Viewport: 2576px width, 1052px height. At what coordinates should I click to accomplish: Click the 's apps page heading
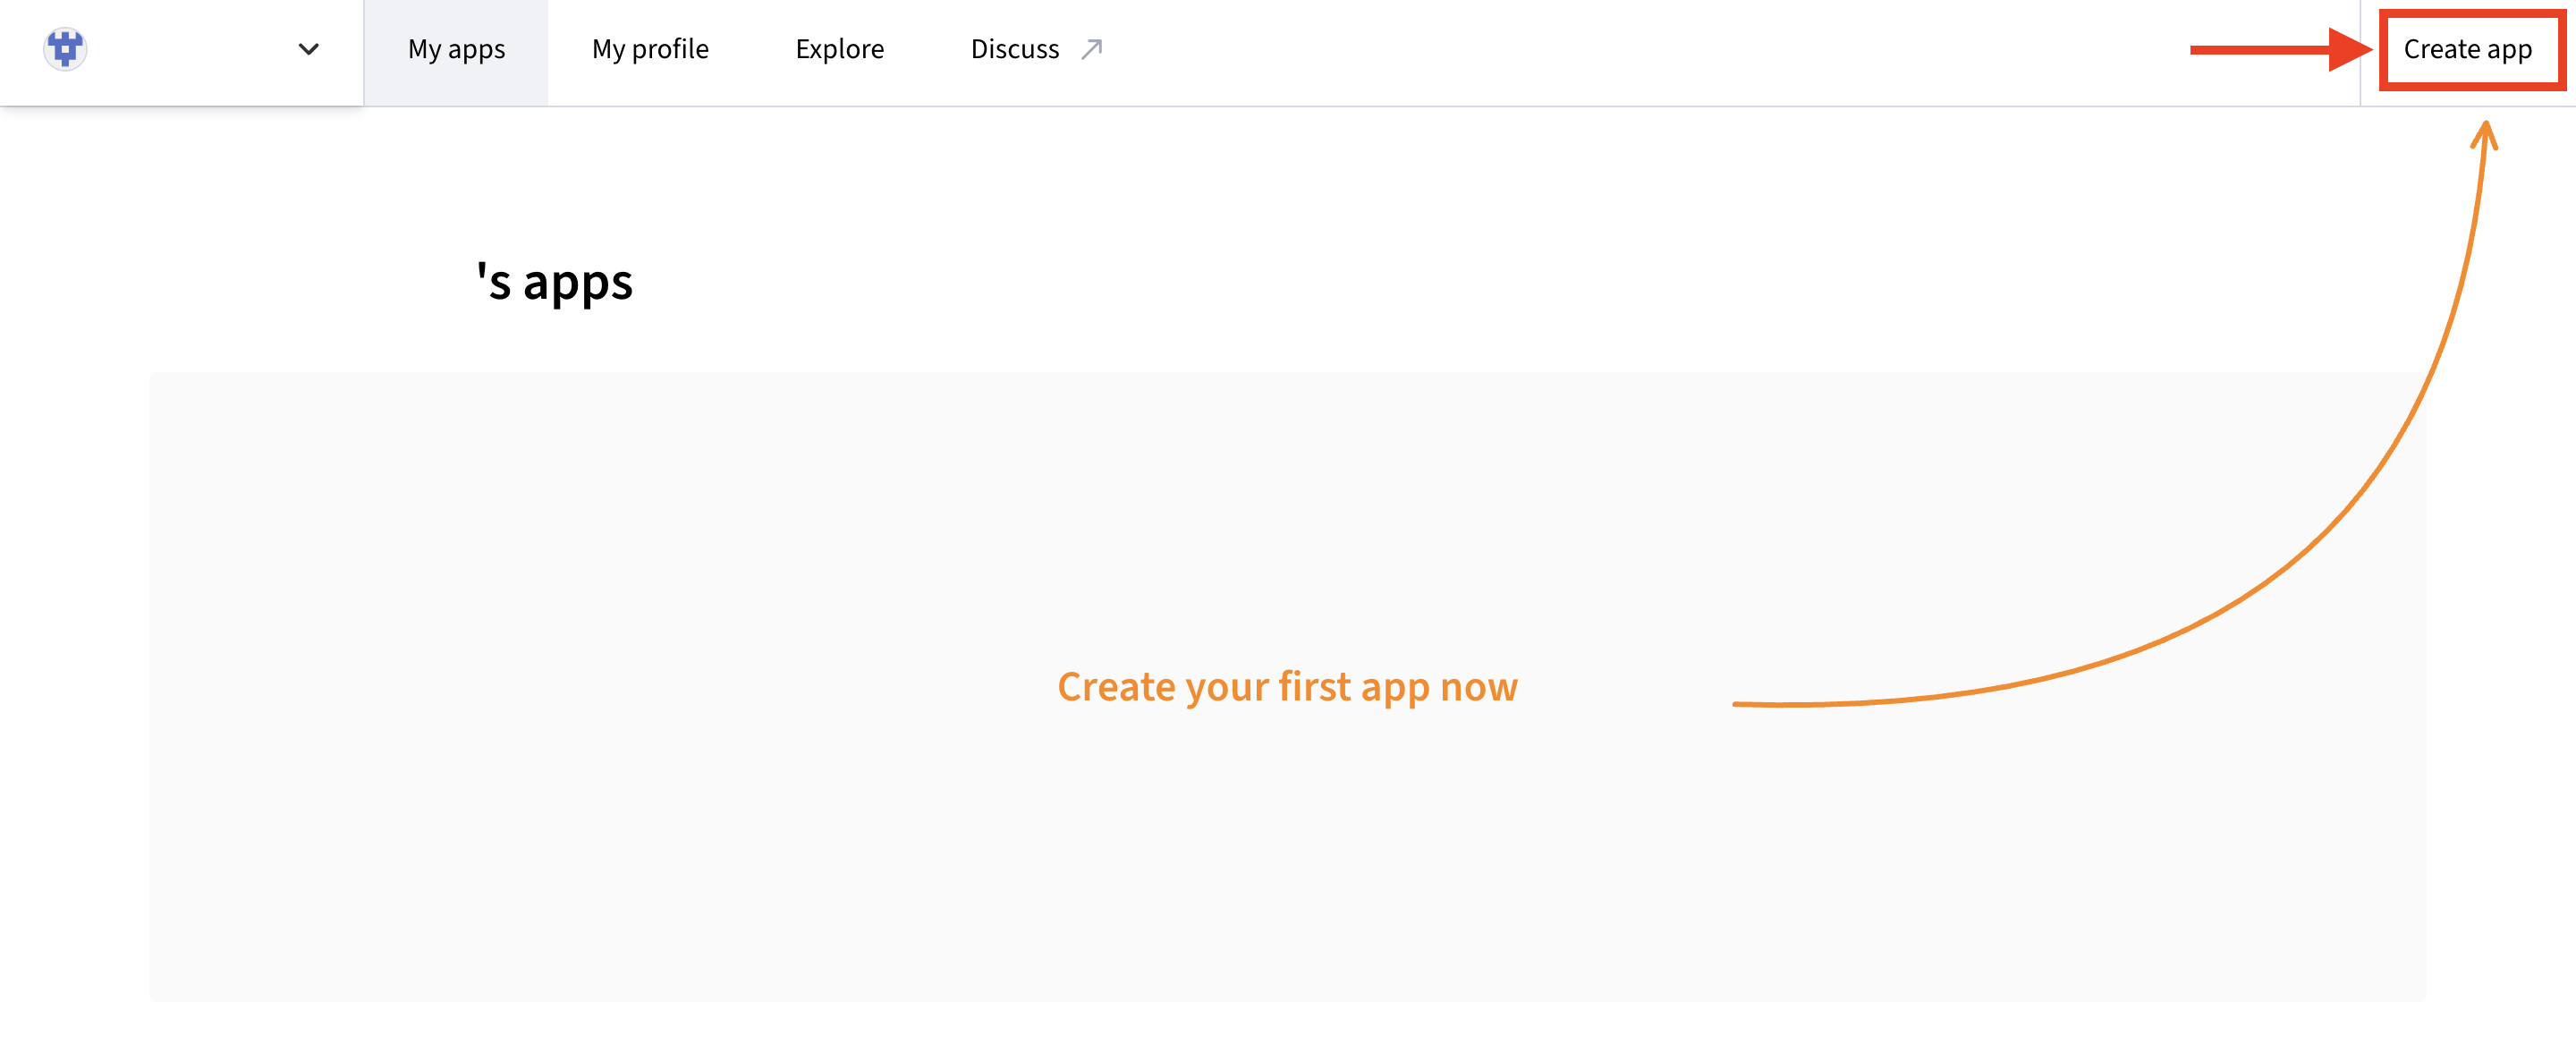[554, 282]
